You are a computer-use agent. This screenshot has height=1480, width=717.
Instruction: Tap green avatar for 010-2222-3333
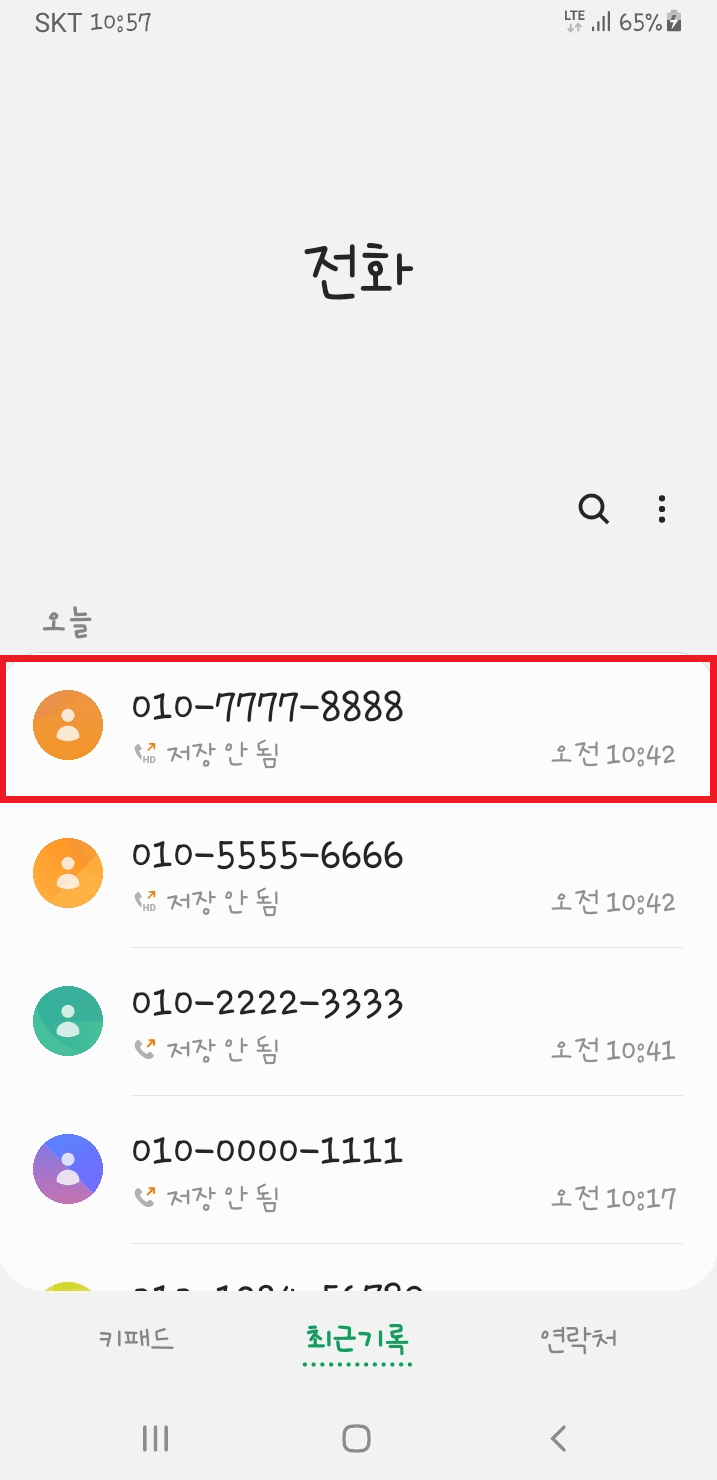point(68,1021)
